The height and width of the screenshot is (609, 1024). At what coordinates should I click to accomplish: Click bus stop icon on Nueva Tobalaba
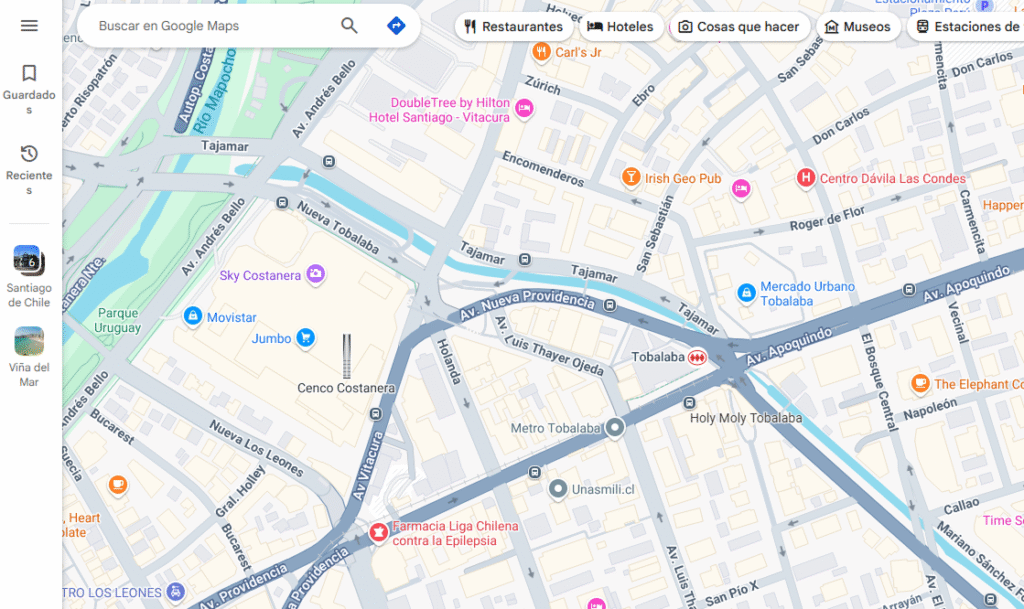click(282, 203)
